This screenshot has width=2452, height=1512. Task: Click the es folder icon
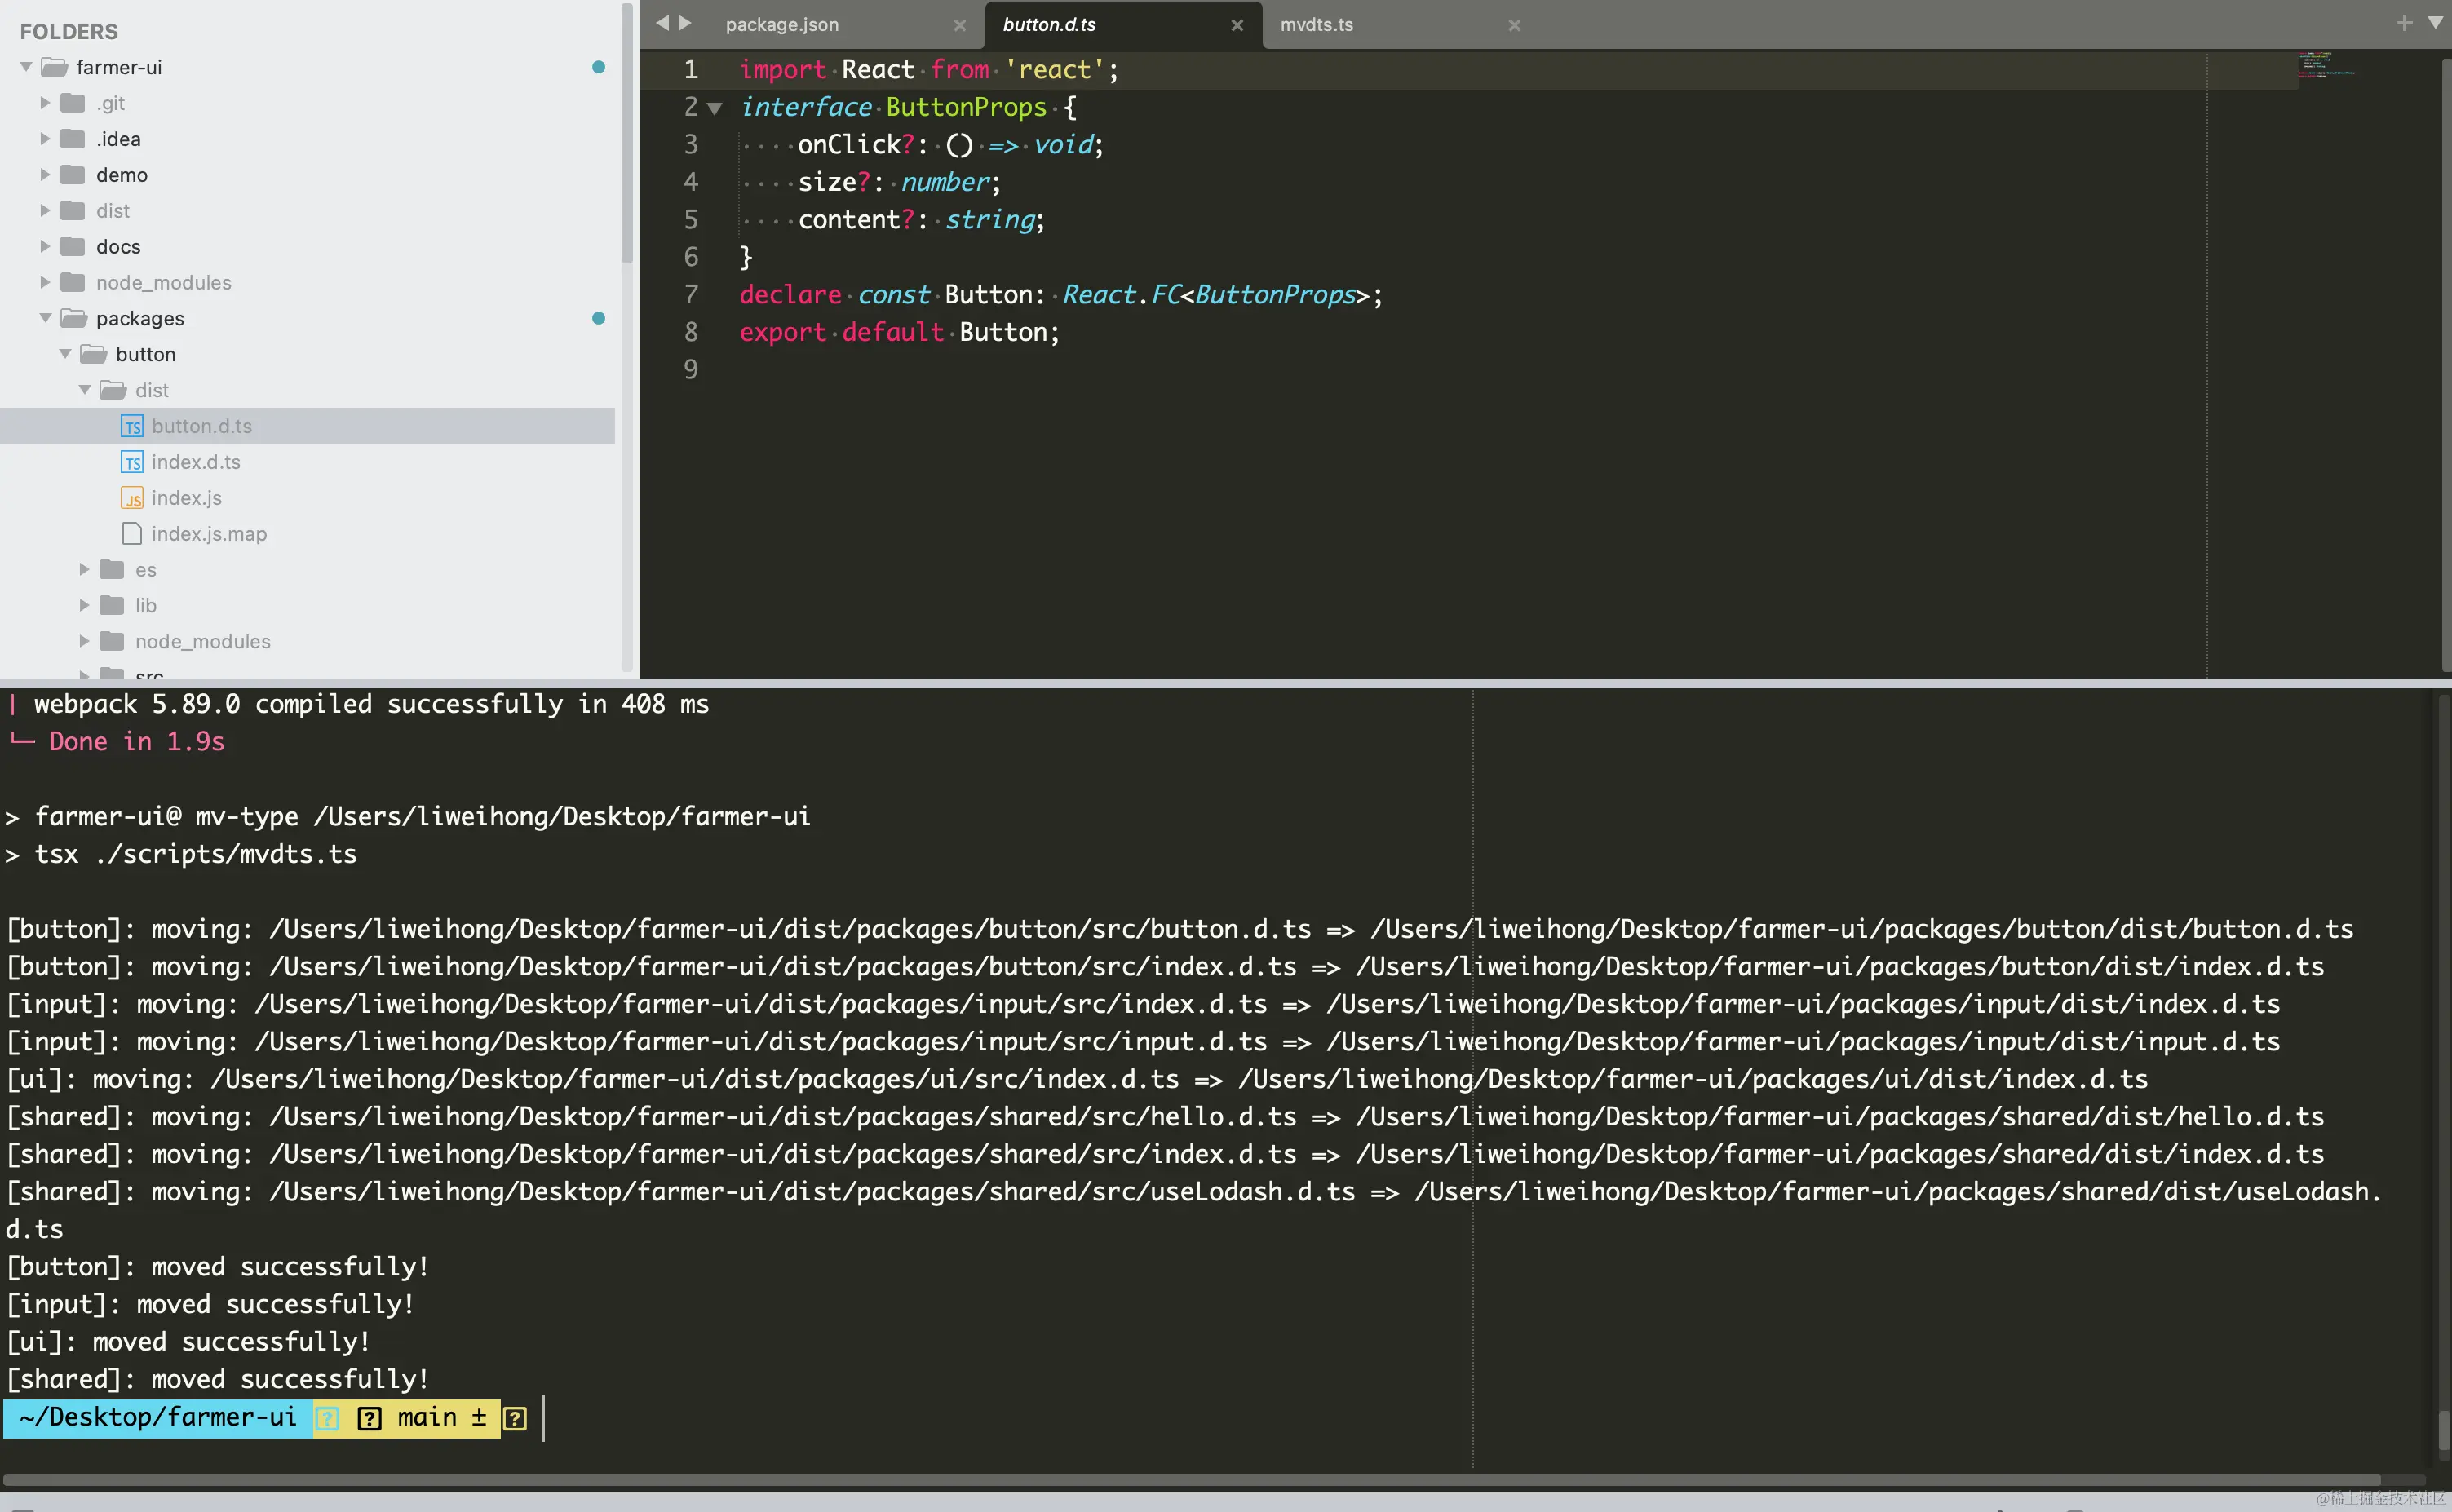[x=112, y=570]
